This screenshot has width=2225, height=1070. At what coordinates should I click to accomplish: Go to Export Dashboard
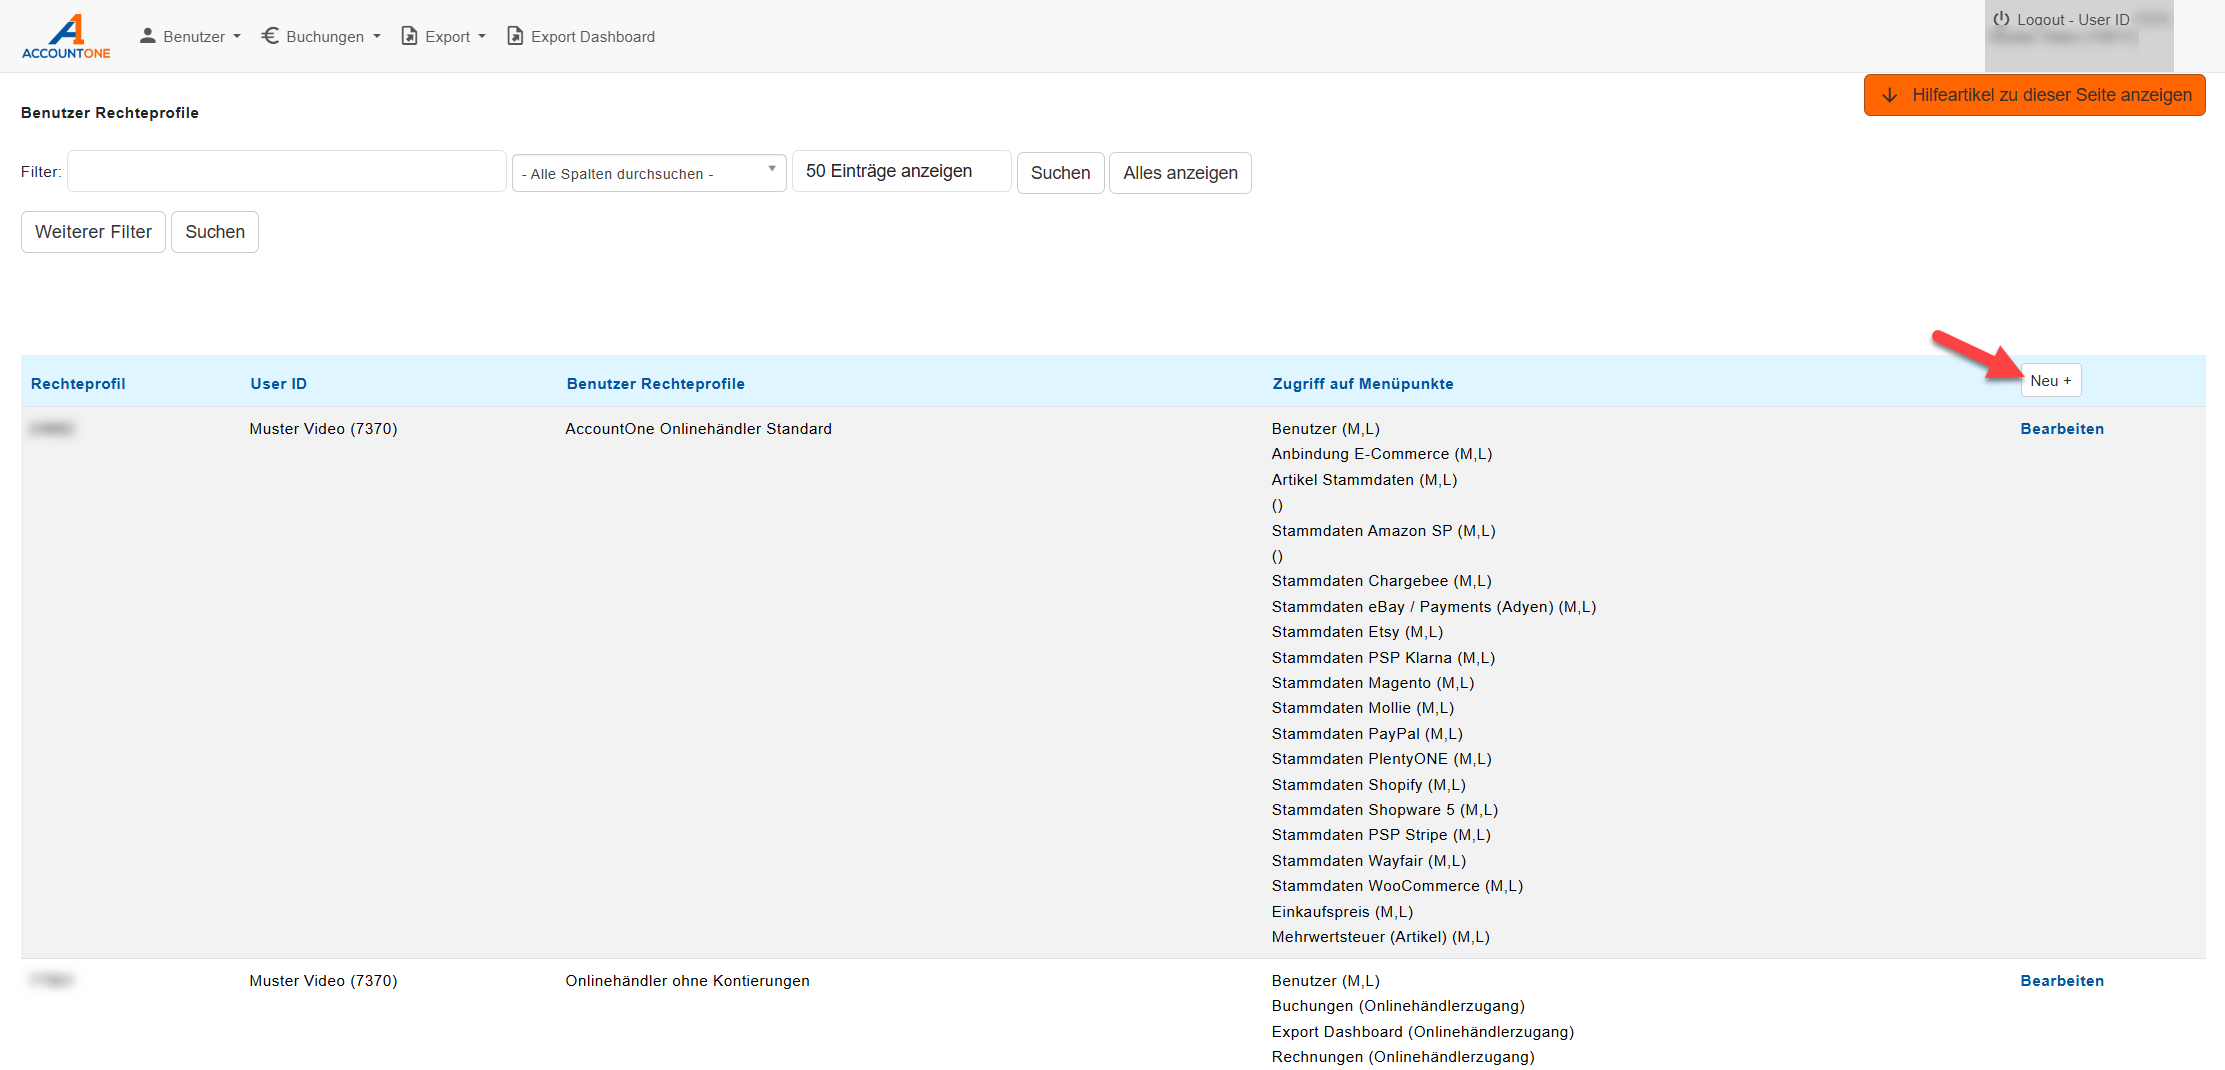click(581, 36)
